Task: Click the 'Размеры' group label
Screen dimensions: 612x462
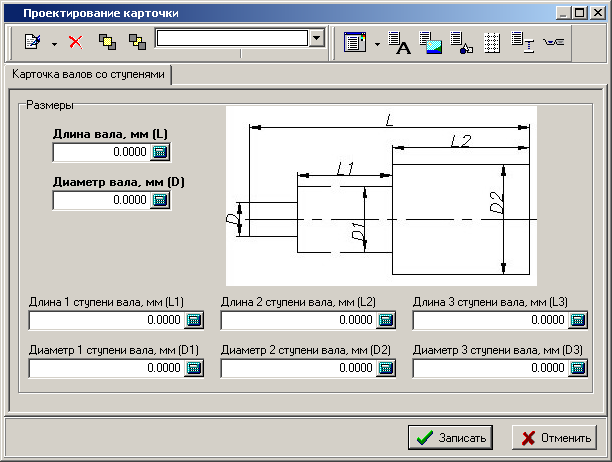Action: [50, 105]
